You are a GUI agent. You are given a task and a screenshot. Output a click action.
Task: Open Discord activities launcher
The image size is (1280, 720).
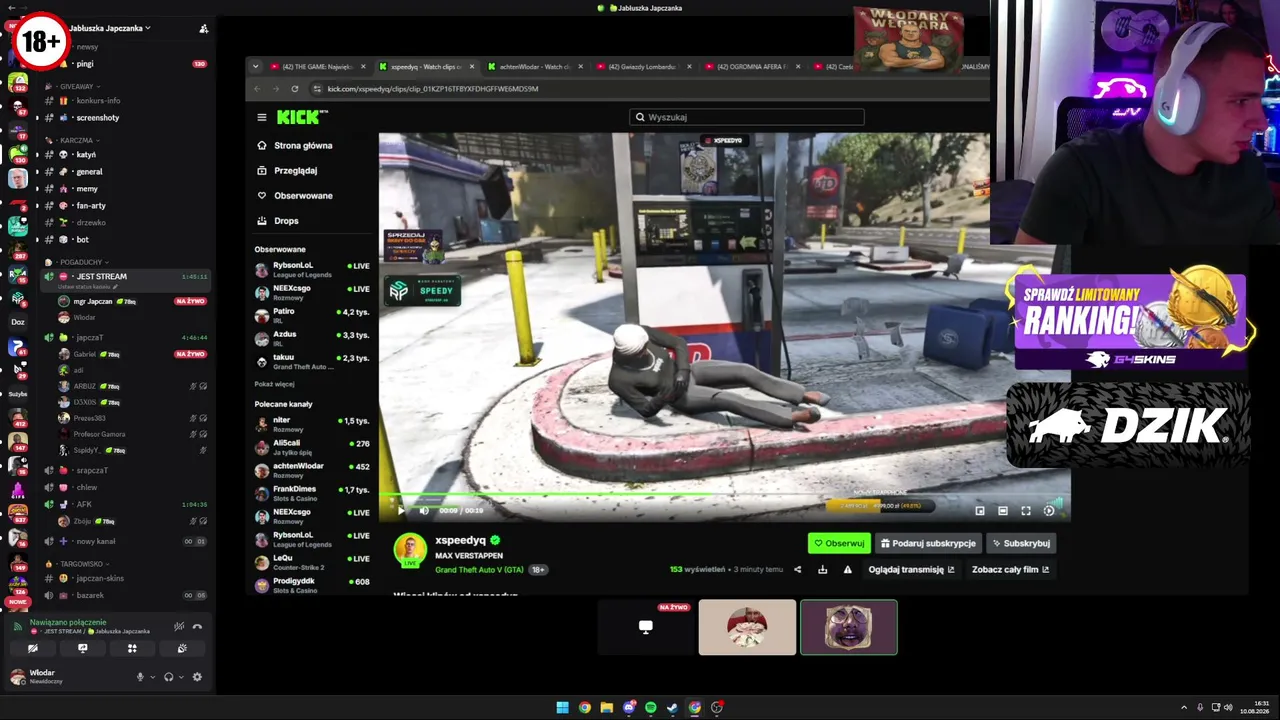pos(132,649)
